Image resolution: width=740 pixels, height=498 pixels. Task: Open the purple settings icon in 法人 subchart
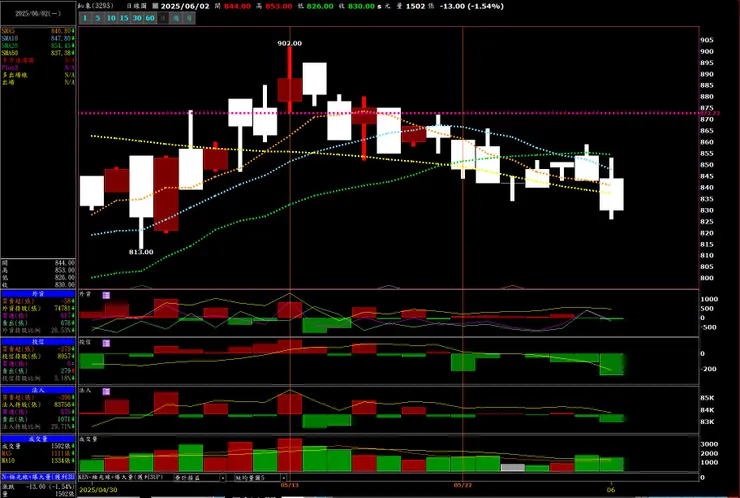click(x=106, y=391)
